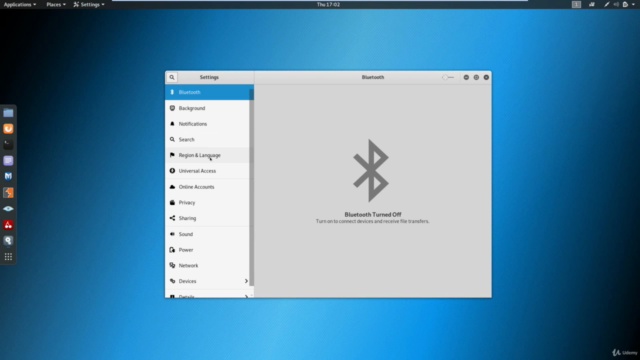Launch the orange Firefox icon in dock

click(8, 129)
